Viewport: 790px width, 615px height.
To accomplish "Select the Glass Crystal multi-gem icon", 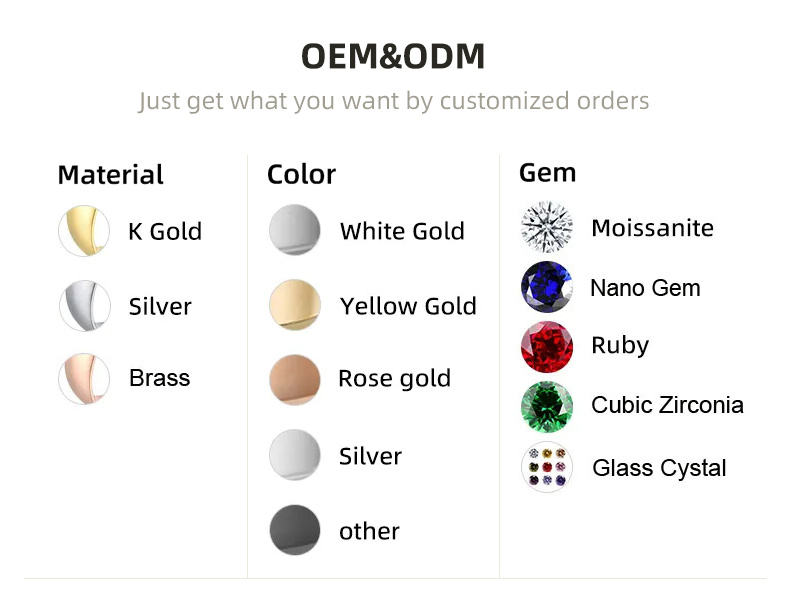I will tap(547, 467).
